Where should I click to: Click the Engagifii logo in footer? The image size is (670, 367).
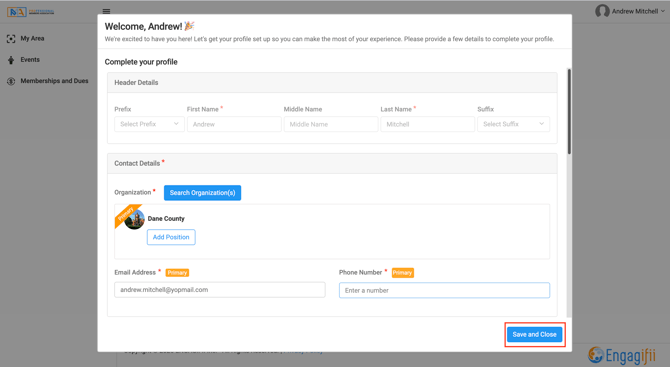pos(622,355)
